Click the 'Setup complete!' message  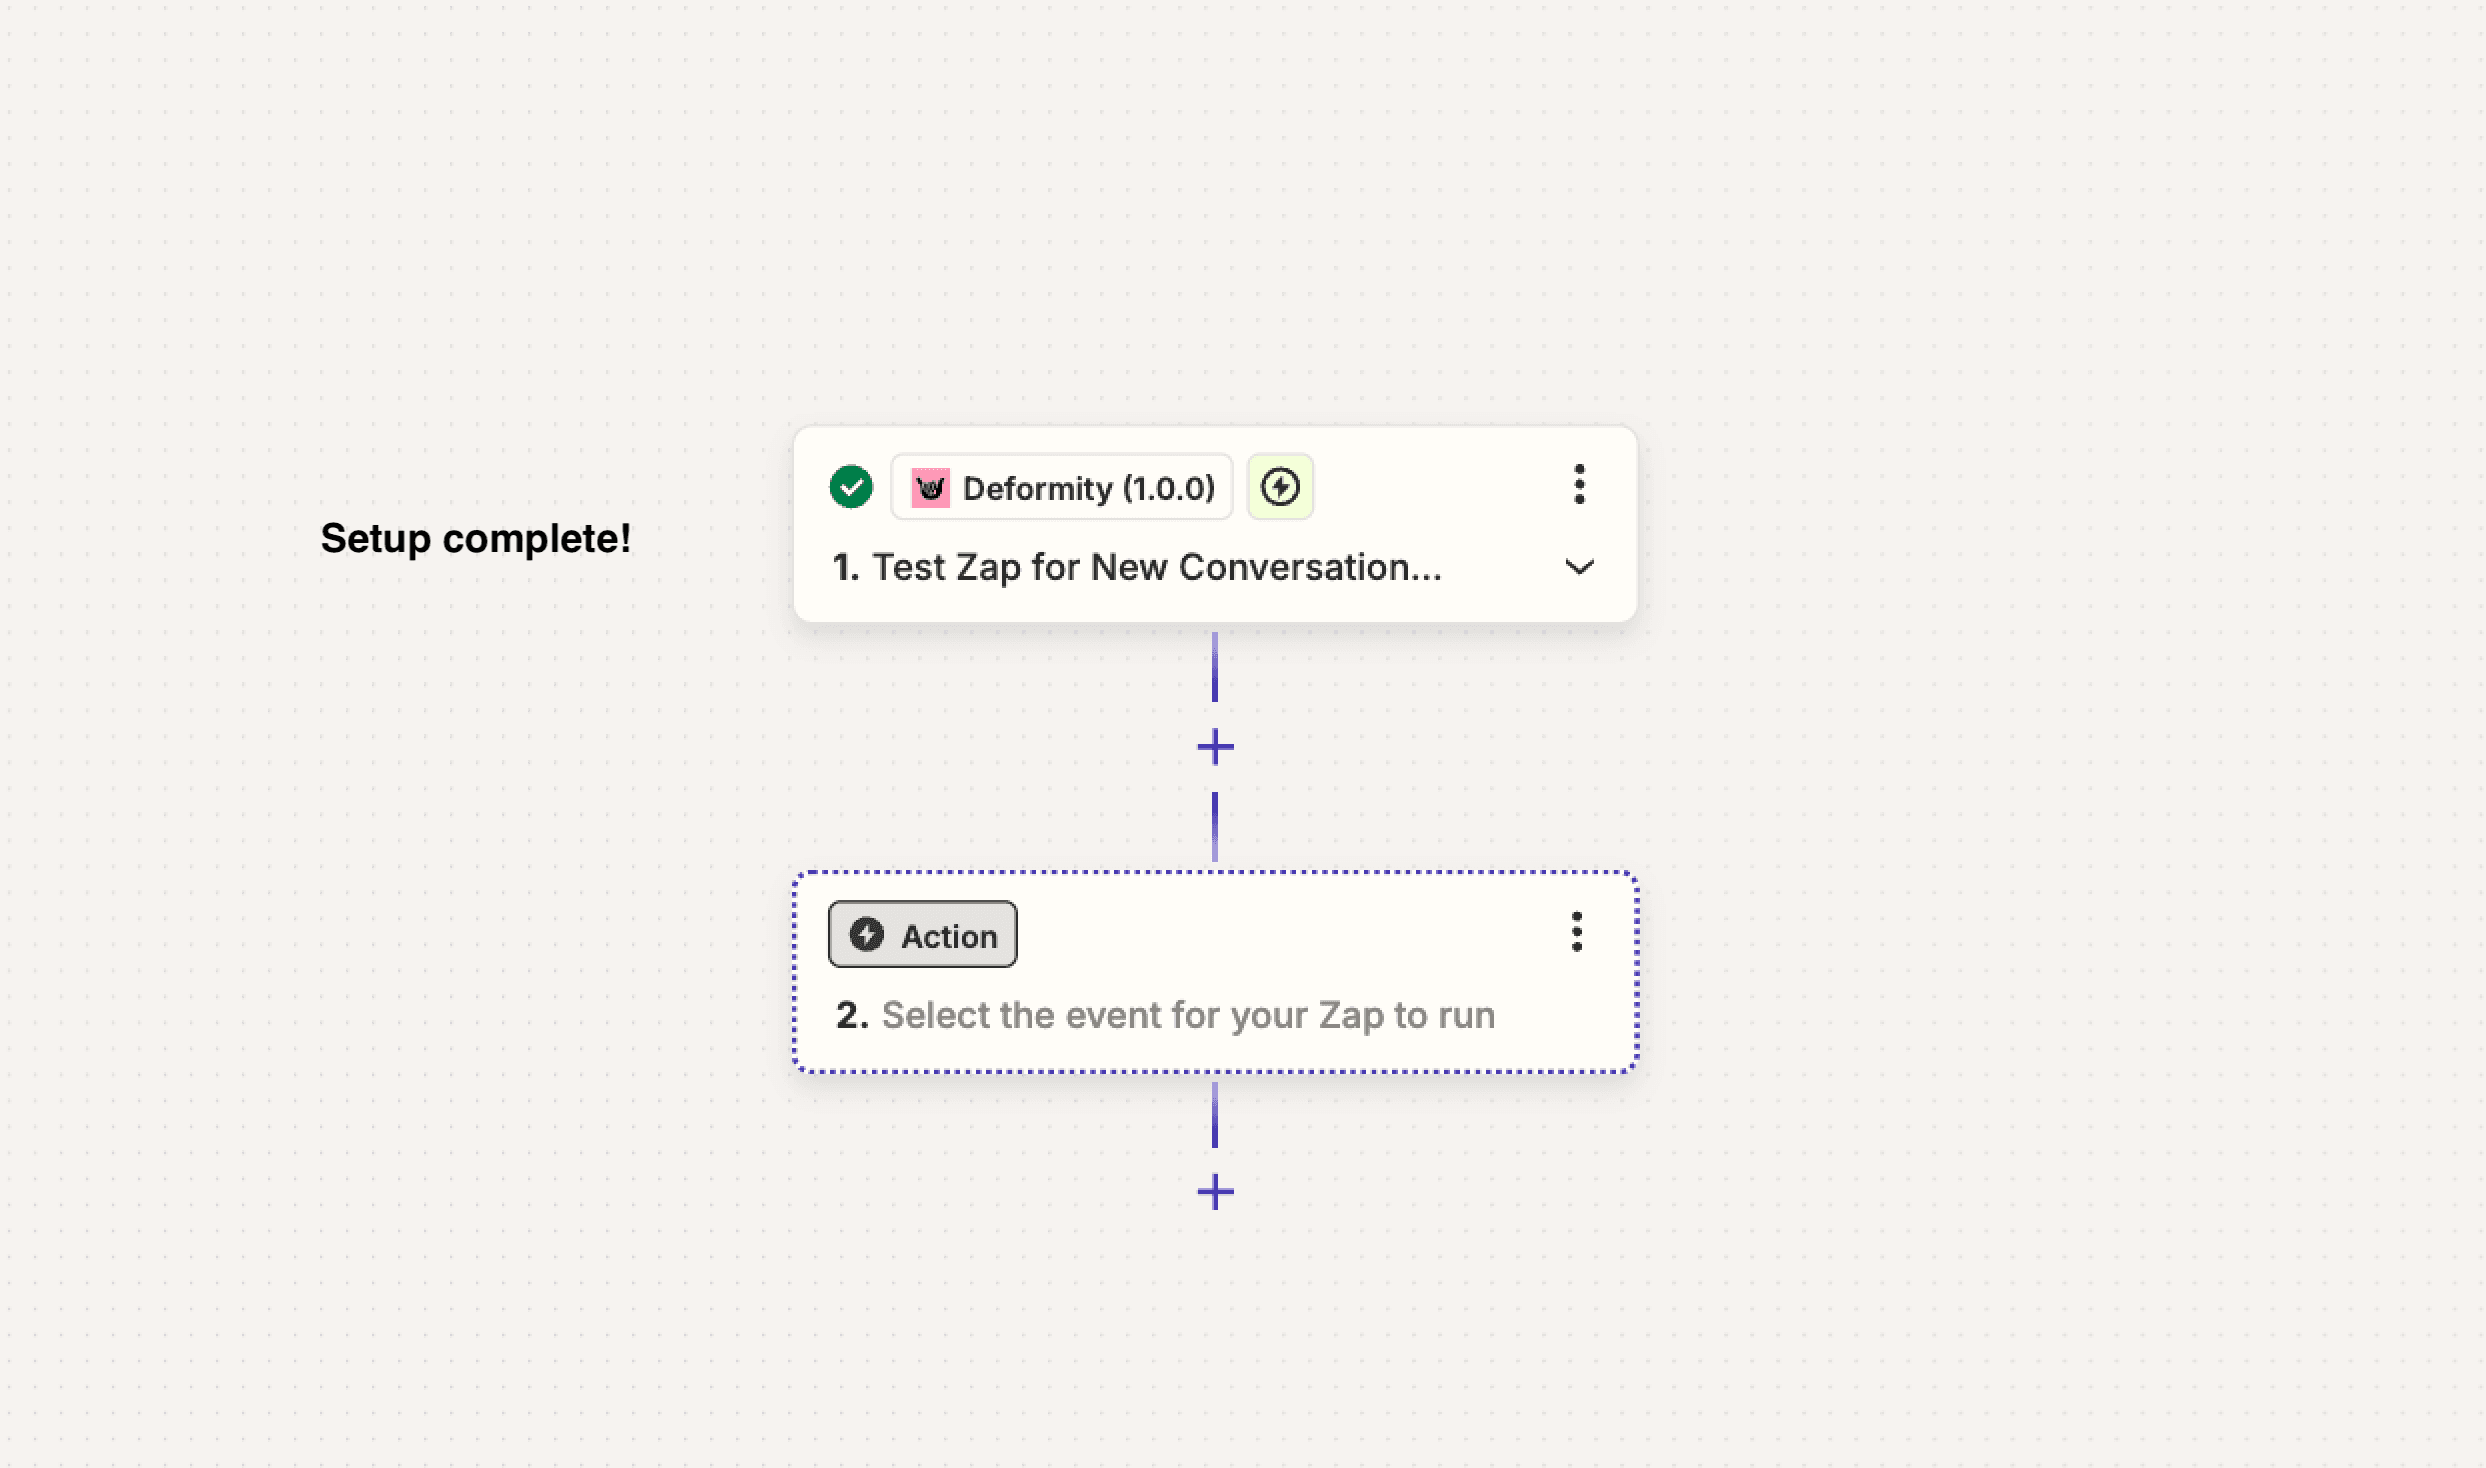(475, 538)
